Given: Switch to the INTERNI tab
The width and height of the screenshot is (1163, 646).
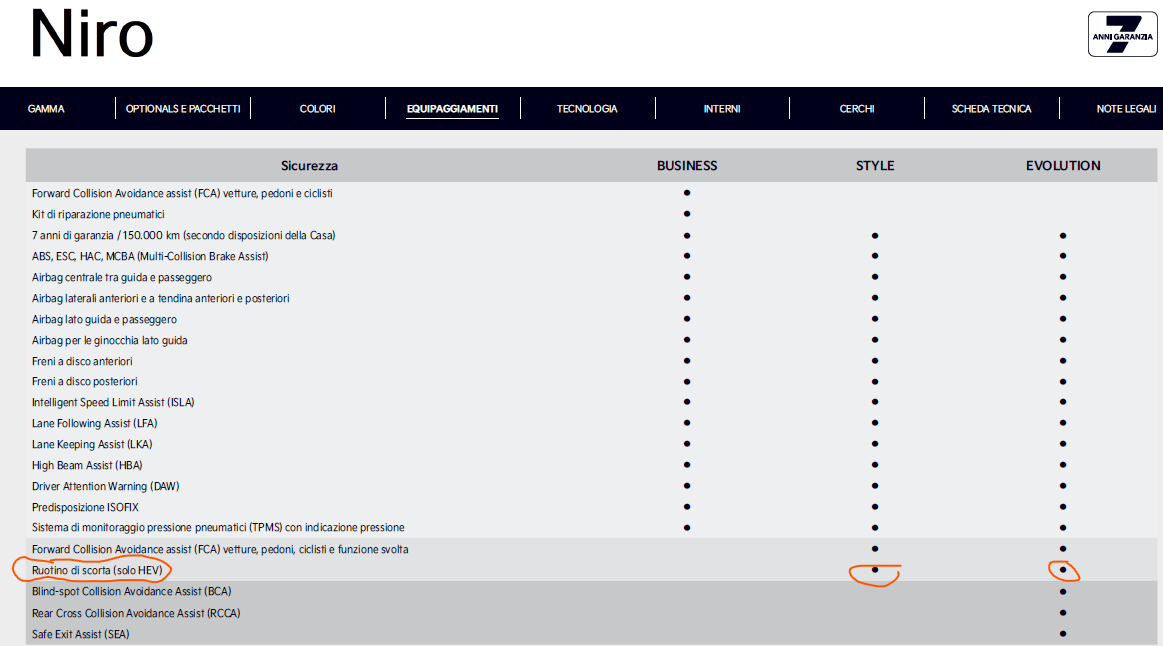Looking at the screenshot, I should tap(722, 109).
